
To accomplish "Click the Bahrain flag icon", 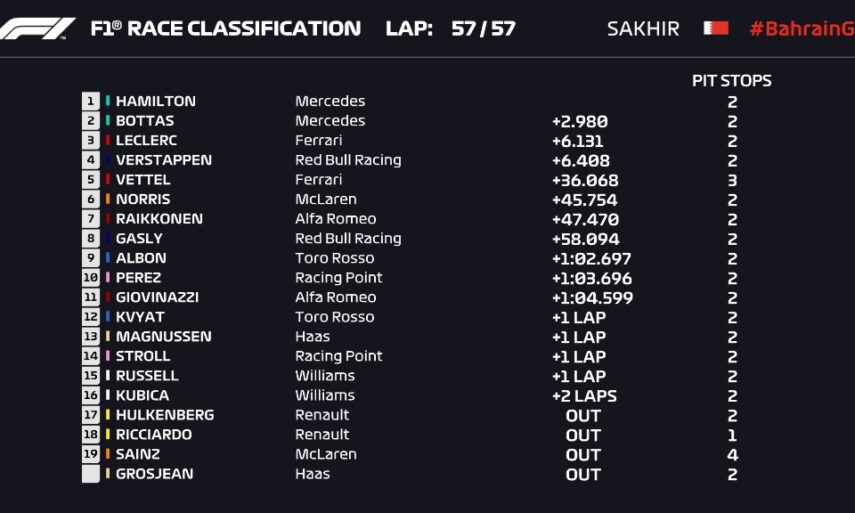I will click(x=716, y=28).
